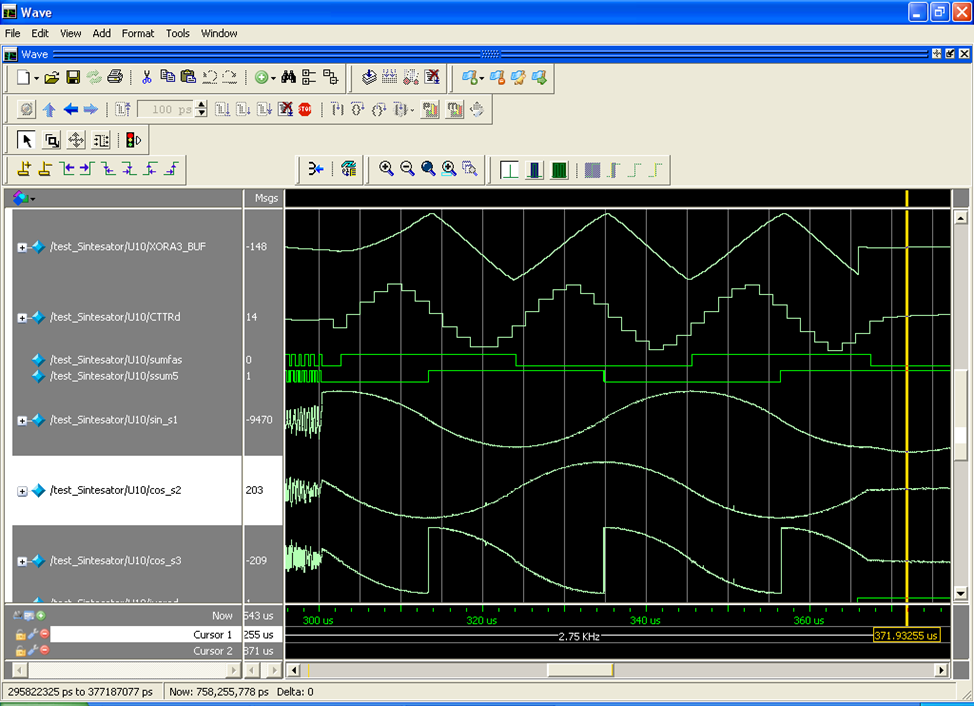Click the 371.93255 us cursor time tag
974x706 pixels.
click(x=906, y=635)
